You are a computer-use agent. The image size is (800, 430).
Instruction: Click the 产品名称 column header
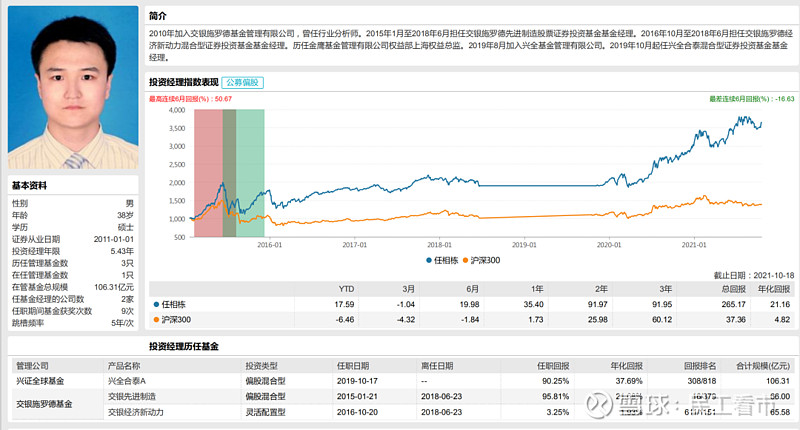pos(124,366)
